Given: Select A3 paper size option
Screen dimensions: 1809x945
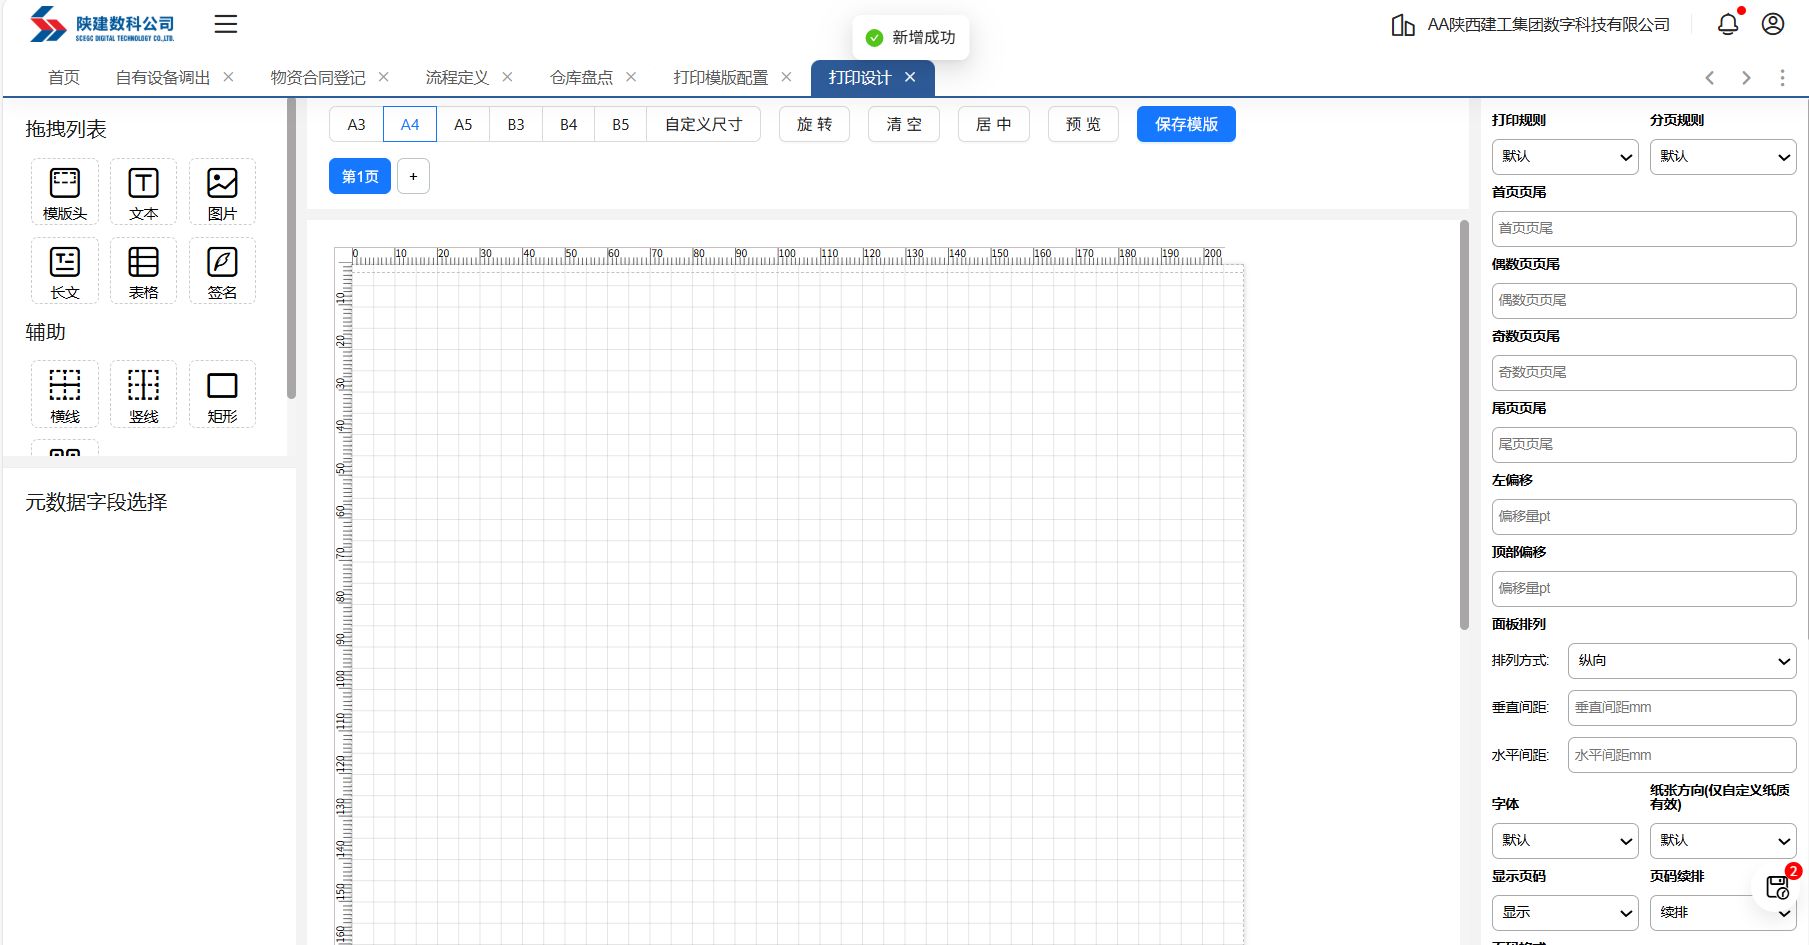Looking at the screenshot, I should tap(356, 125).
